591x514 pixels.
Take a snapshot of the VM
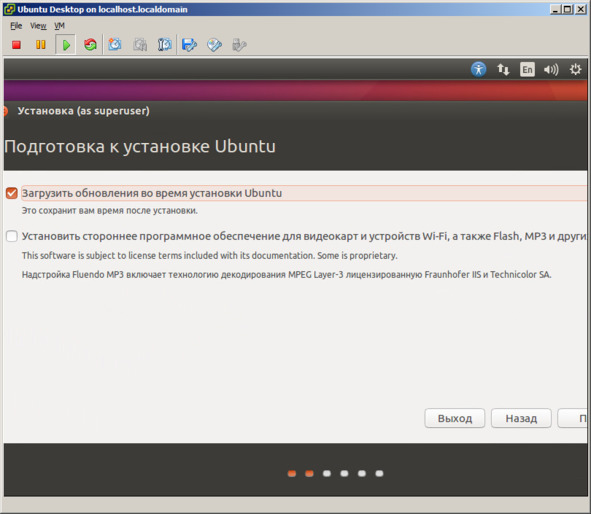click(115, 45)
